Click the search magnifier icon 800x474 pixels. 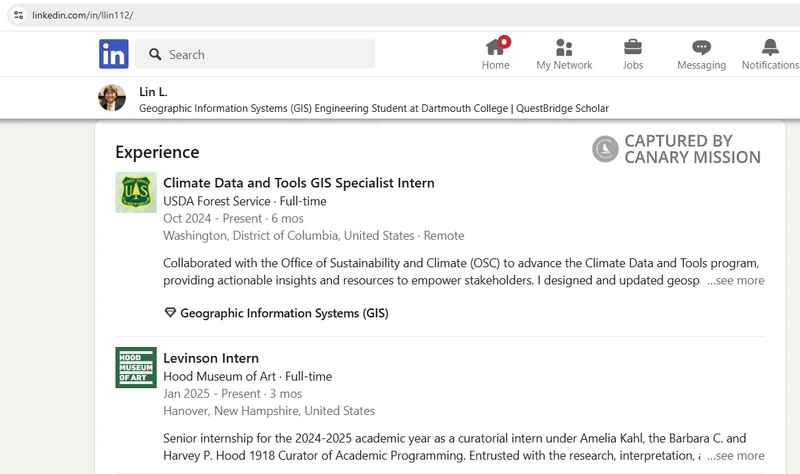(x=155, y=54)
